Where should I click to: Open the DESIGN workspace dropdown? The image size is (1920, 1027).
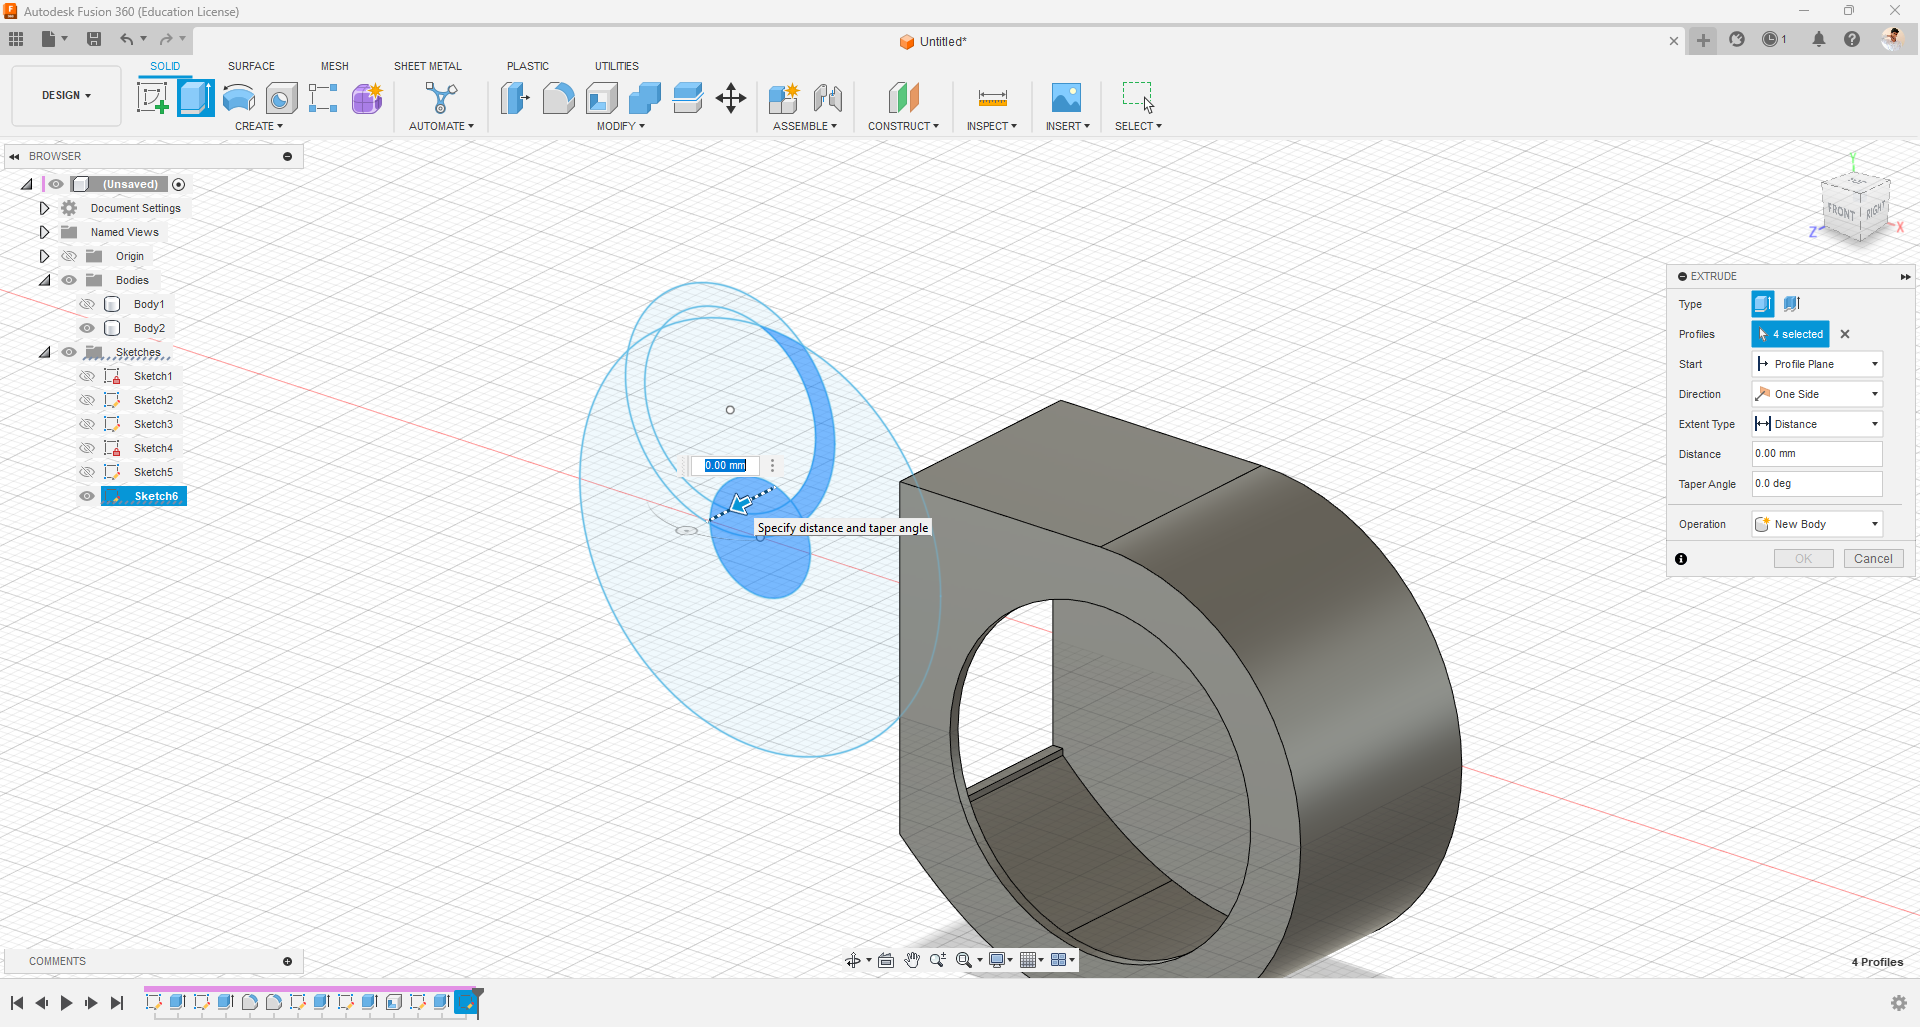click(66, 96)
